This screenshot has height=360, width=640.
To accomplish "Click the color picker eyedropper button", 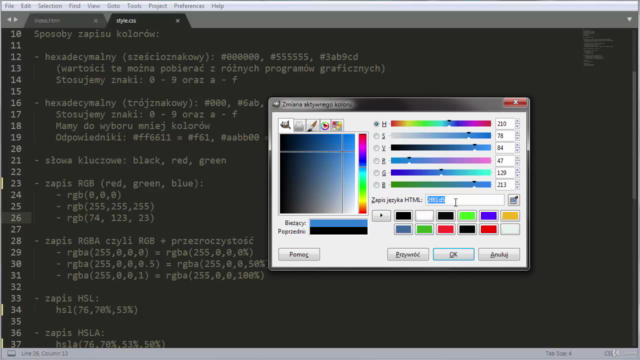I will pyautogui.click(x=513, y=200).
